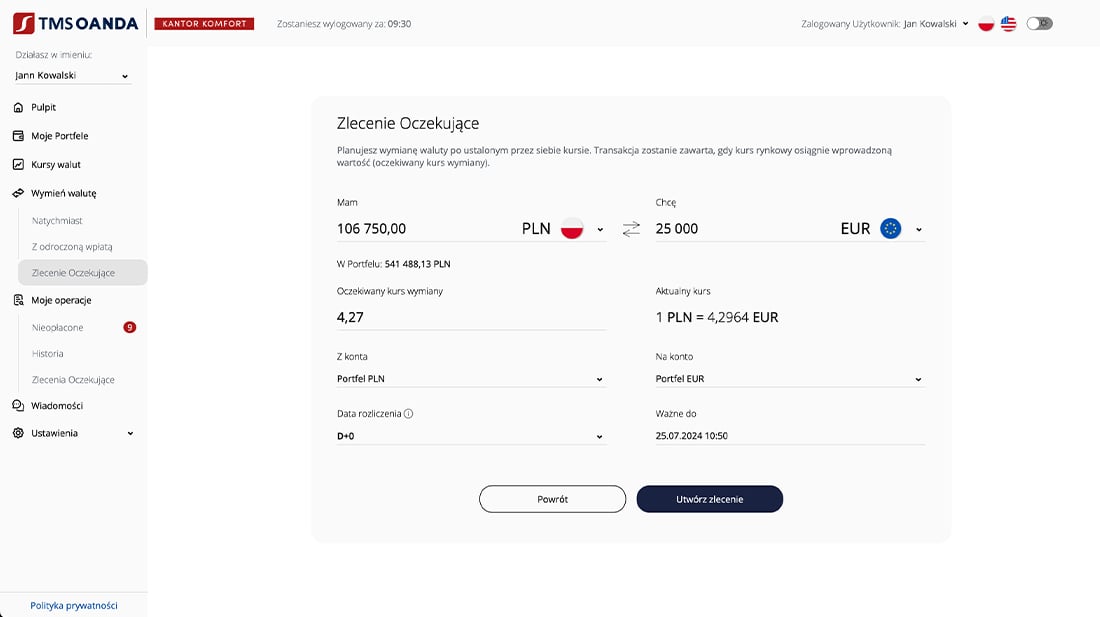Click the Oczekiwany kurs wymiany input field
Screen dimensions: 1100x617
[470, 317]
